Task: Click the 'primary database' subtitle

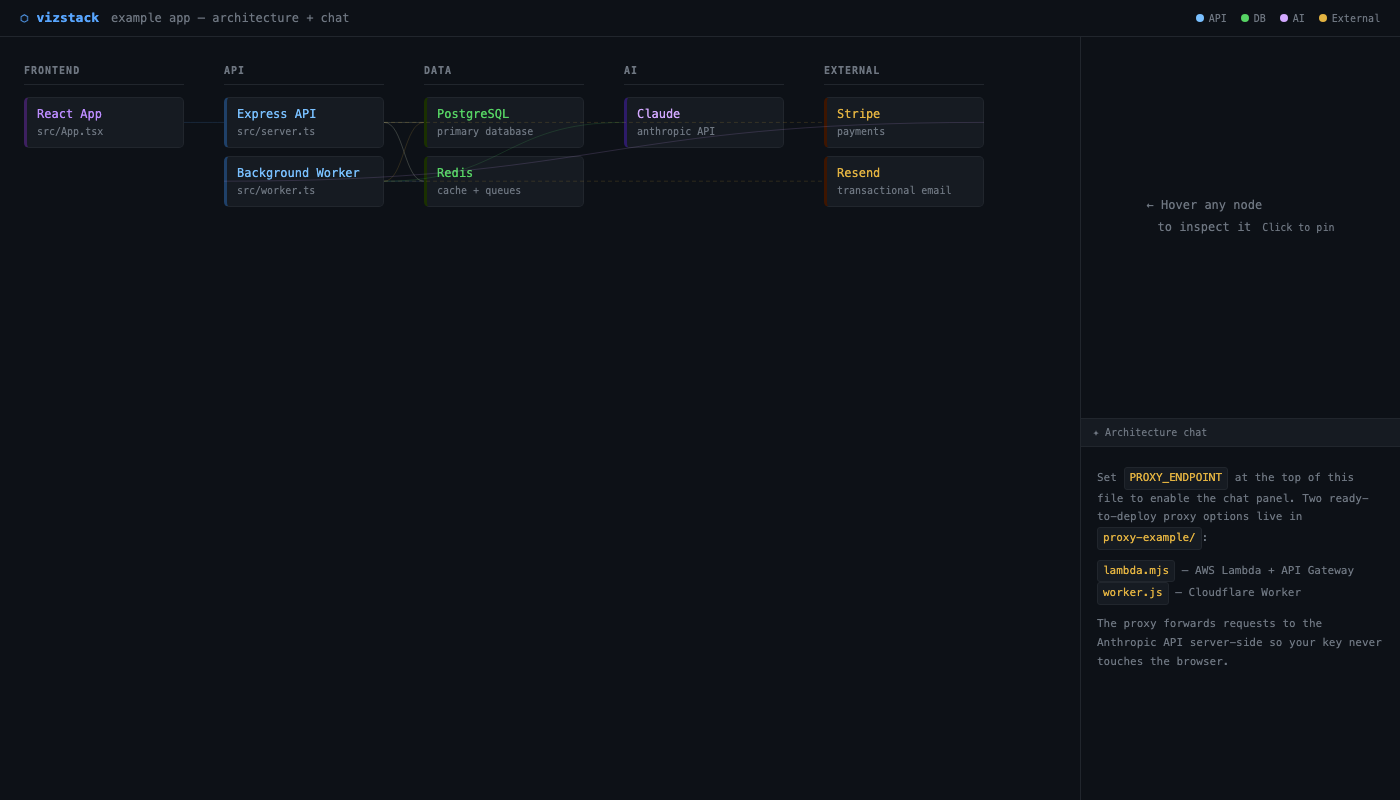Action: pyautogui.click(x=485, y=132)
